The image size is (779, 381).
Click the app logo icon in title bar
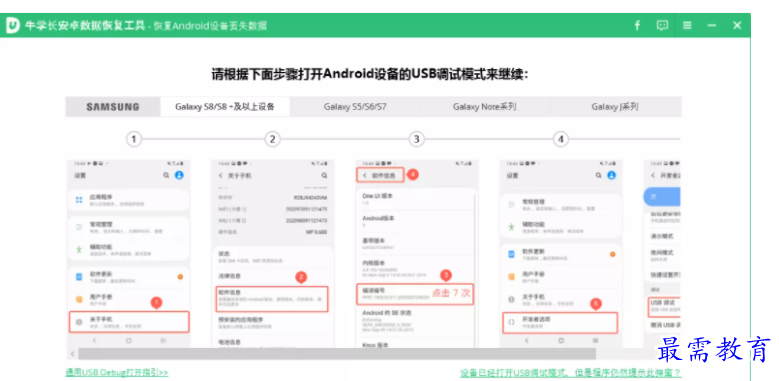[13, 25]
